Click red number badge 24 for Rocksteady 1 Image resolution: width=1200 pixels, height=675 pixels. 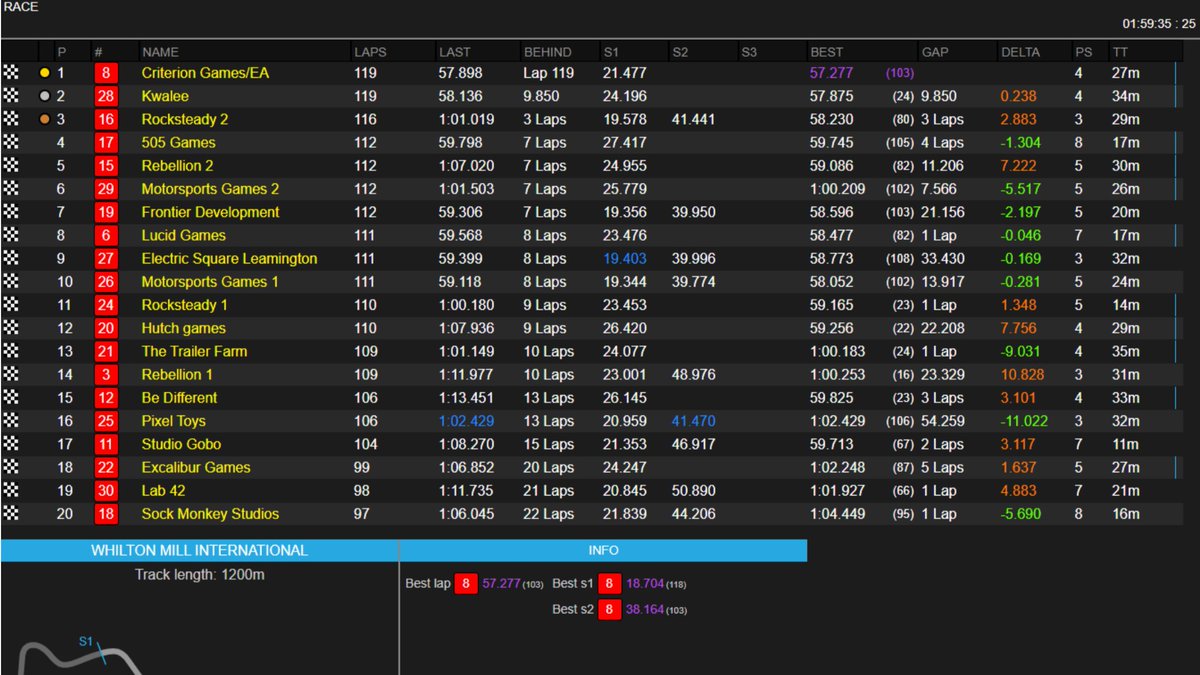coord(106,305)
